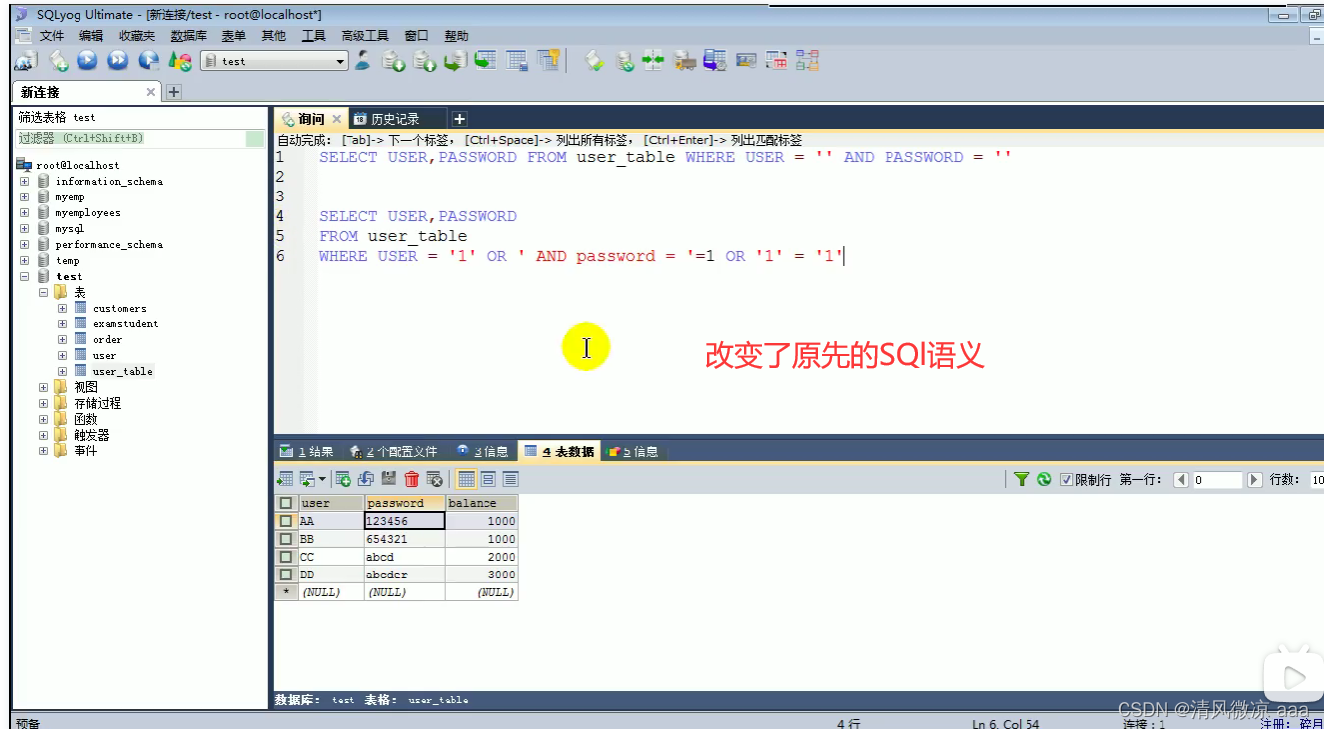The image size is (1324, 729).
Task: Switch to grid view icon
Action: (x=466, y=479)
